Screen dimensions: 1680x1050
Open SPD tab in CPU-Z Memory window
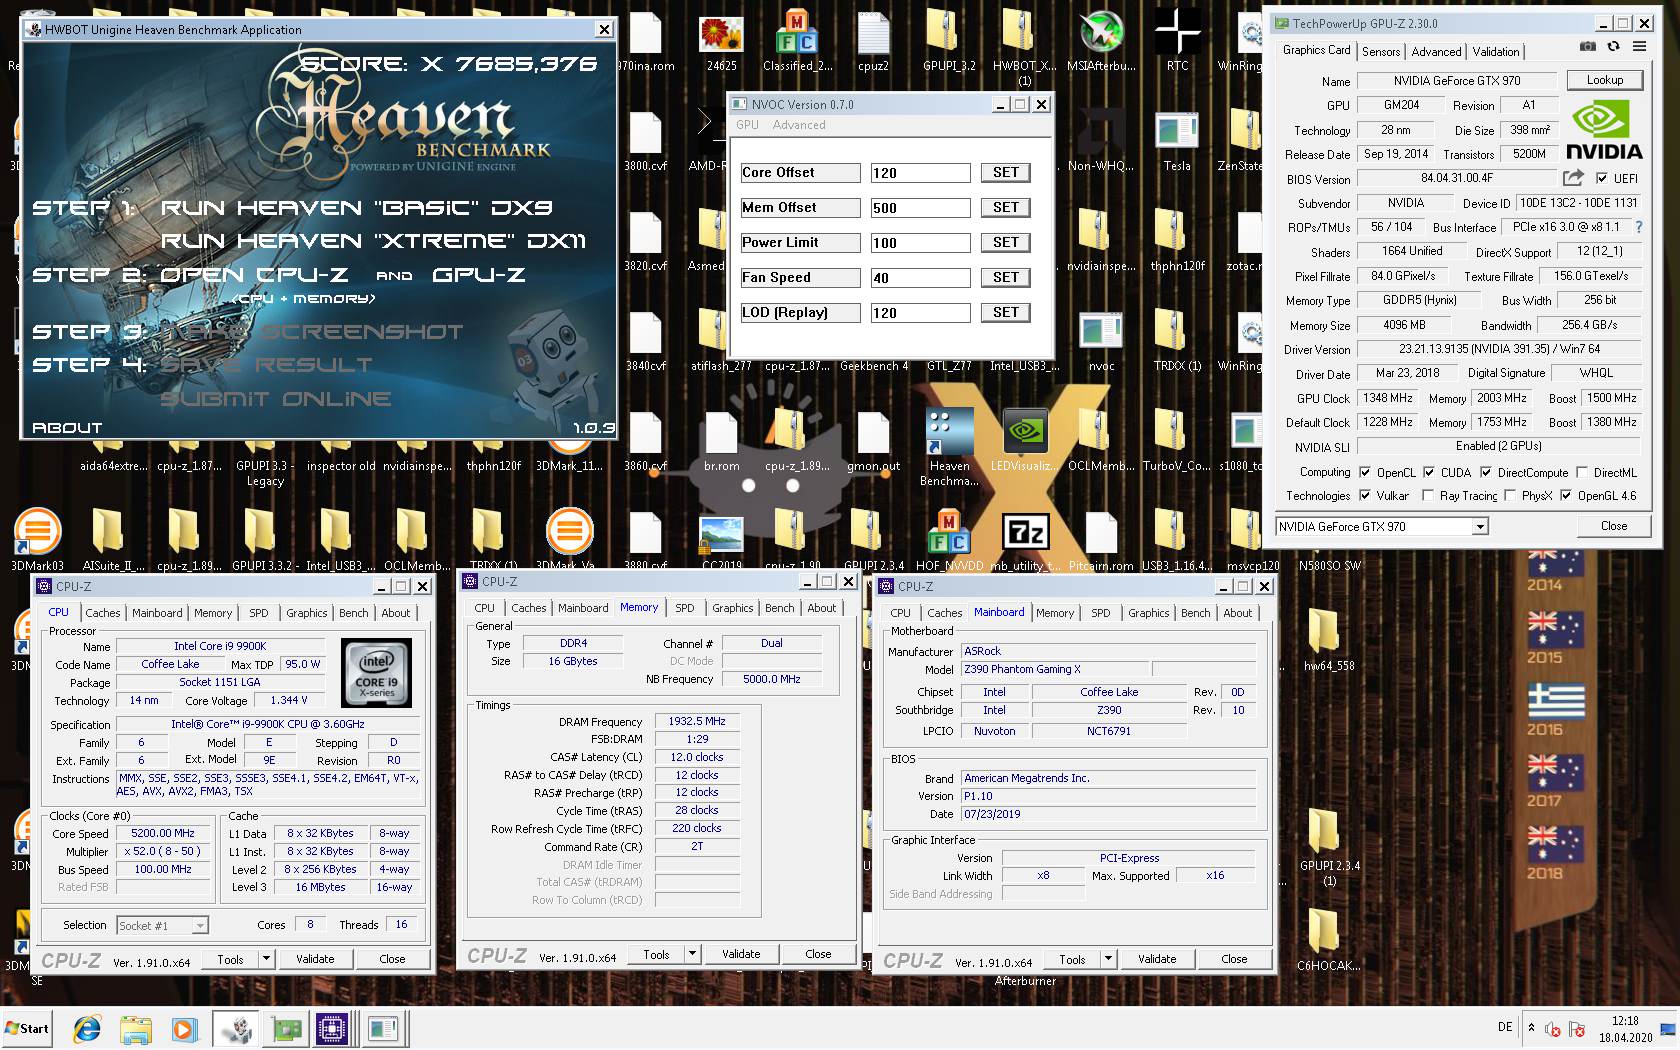[685, 608]
